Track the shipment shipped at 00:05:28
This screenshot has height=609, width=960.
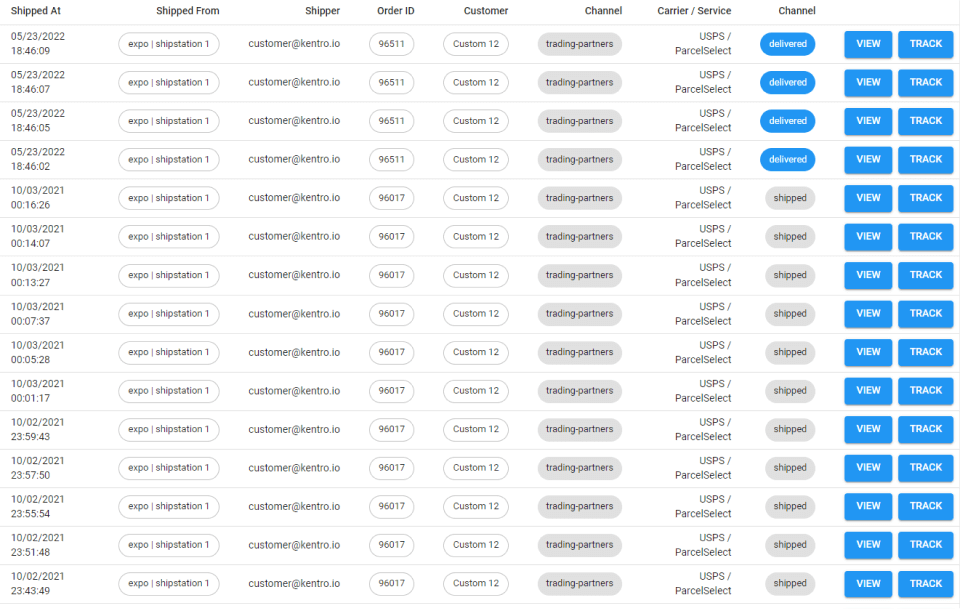[925, 353]
